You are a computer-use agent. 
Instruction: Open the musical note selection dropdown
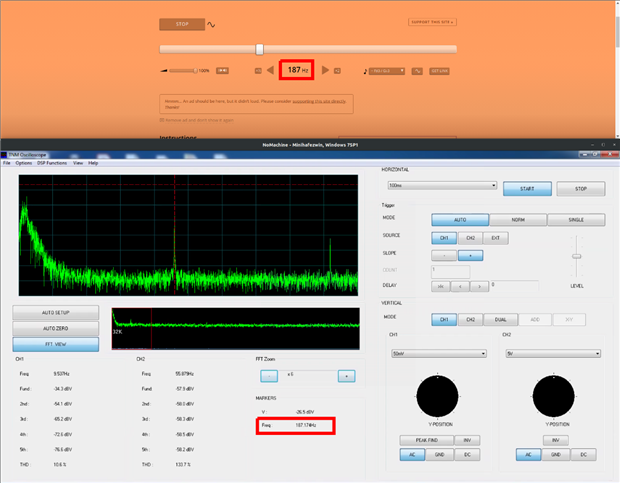[x=385, y=71]
